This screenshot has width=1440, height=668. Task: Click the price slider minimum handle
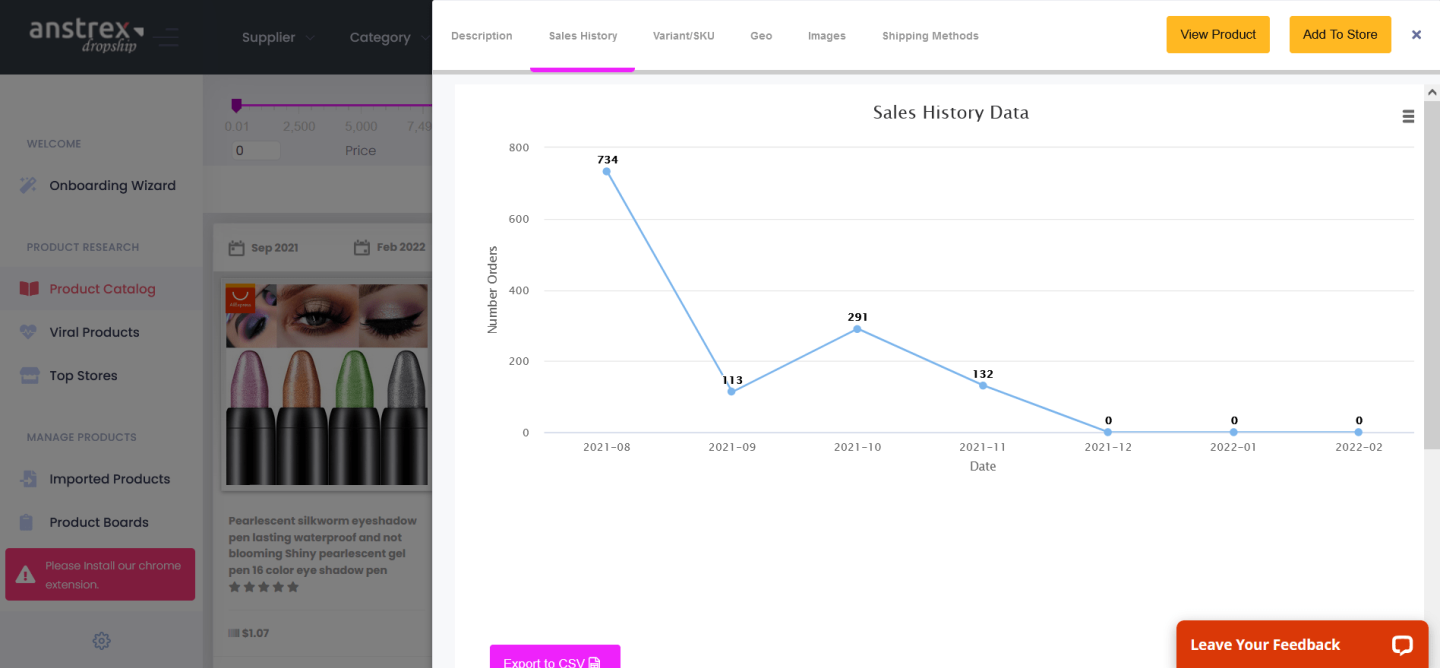click(237, 105)
